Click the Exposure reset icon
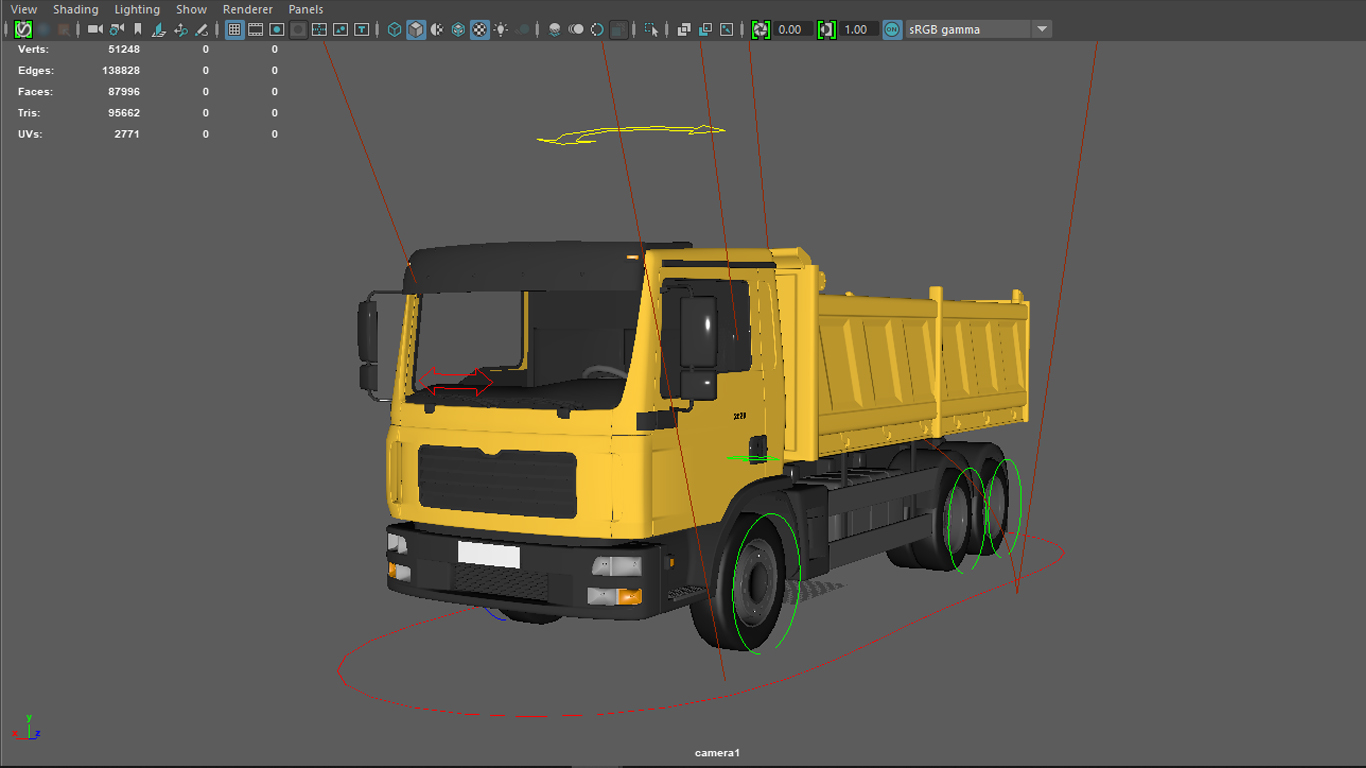1366x768 pixels. click(761, 29)
